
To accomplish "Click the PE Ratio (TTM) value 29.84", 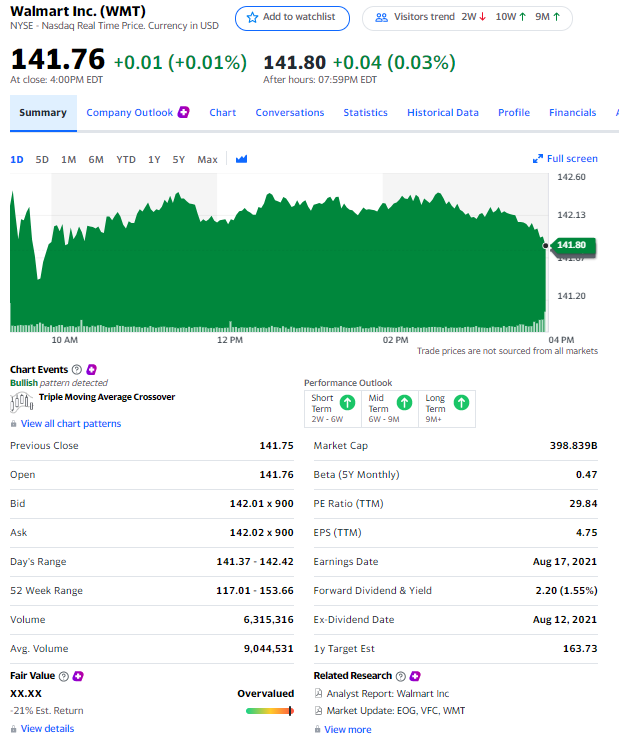I will [x=583, y=504].
